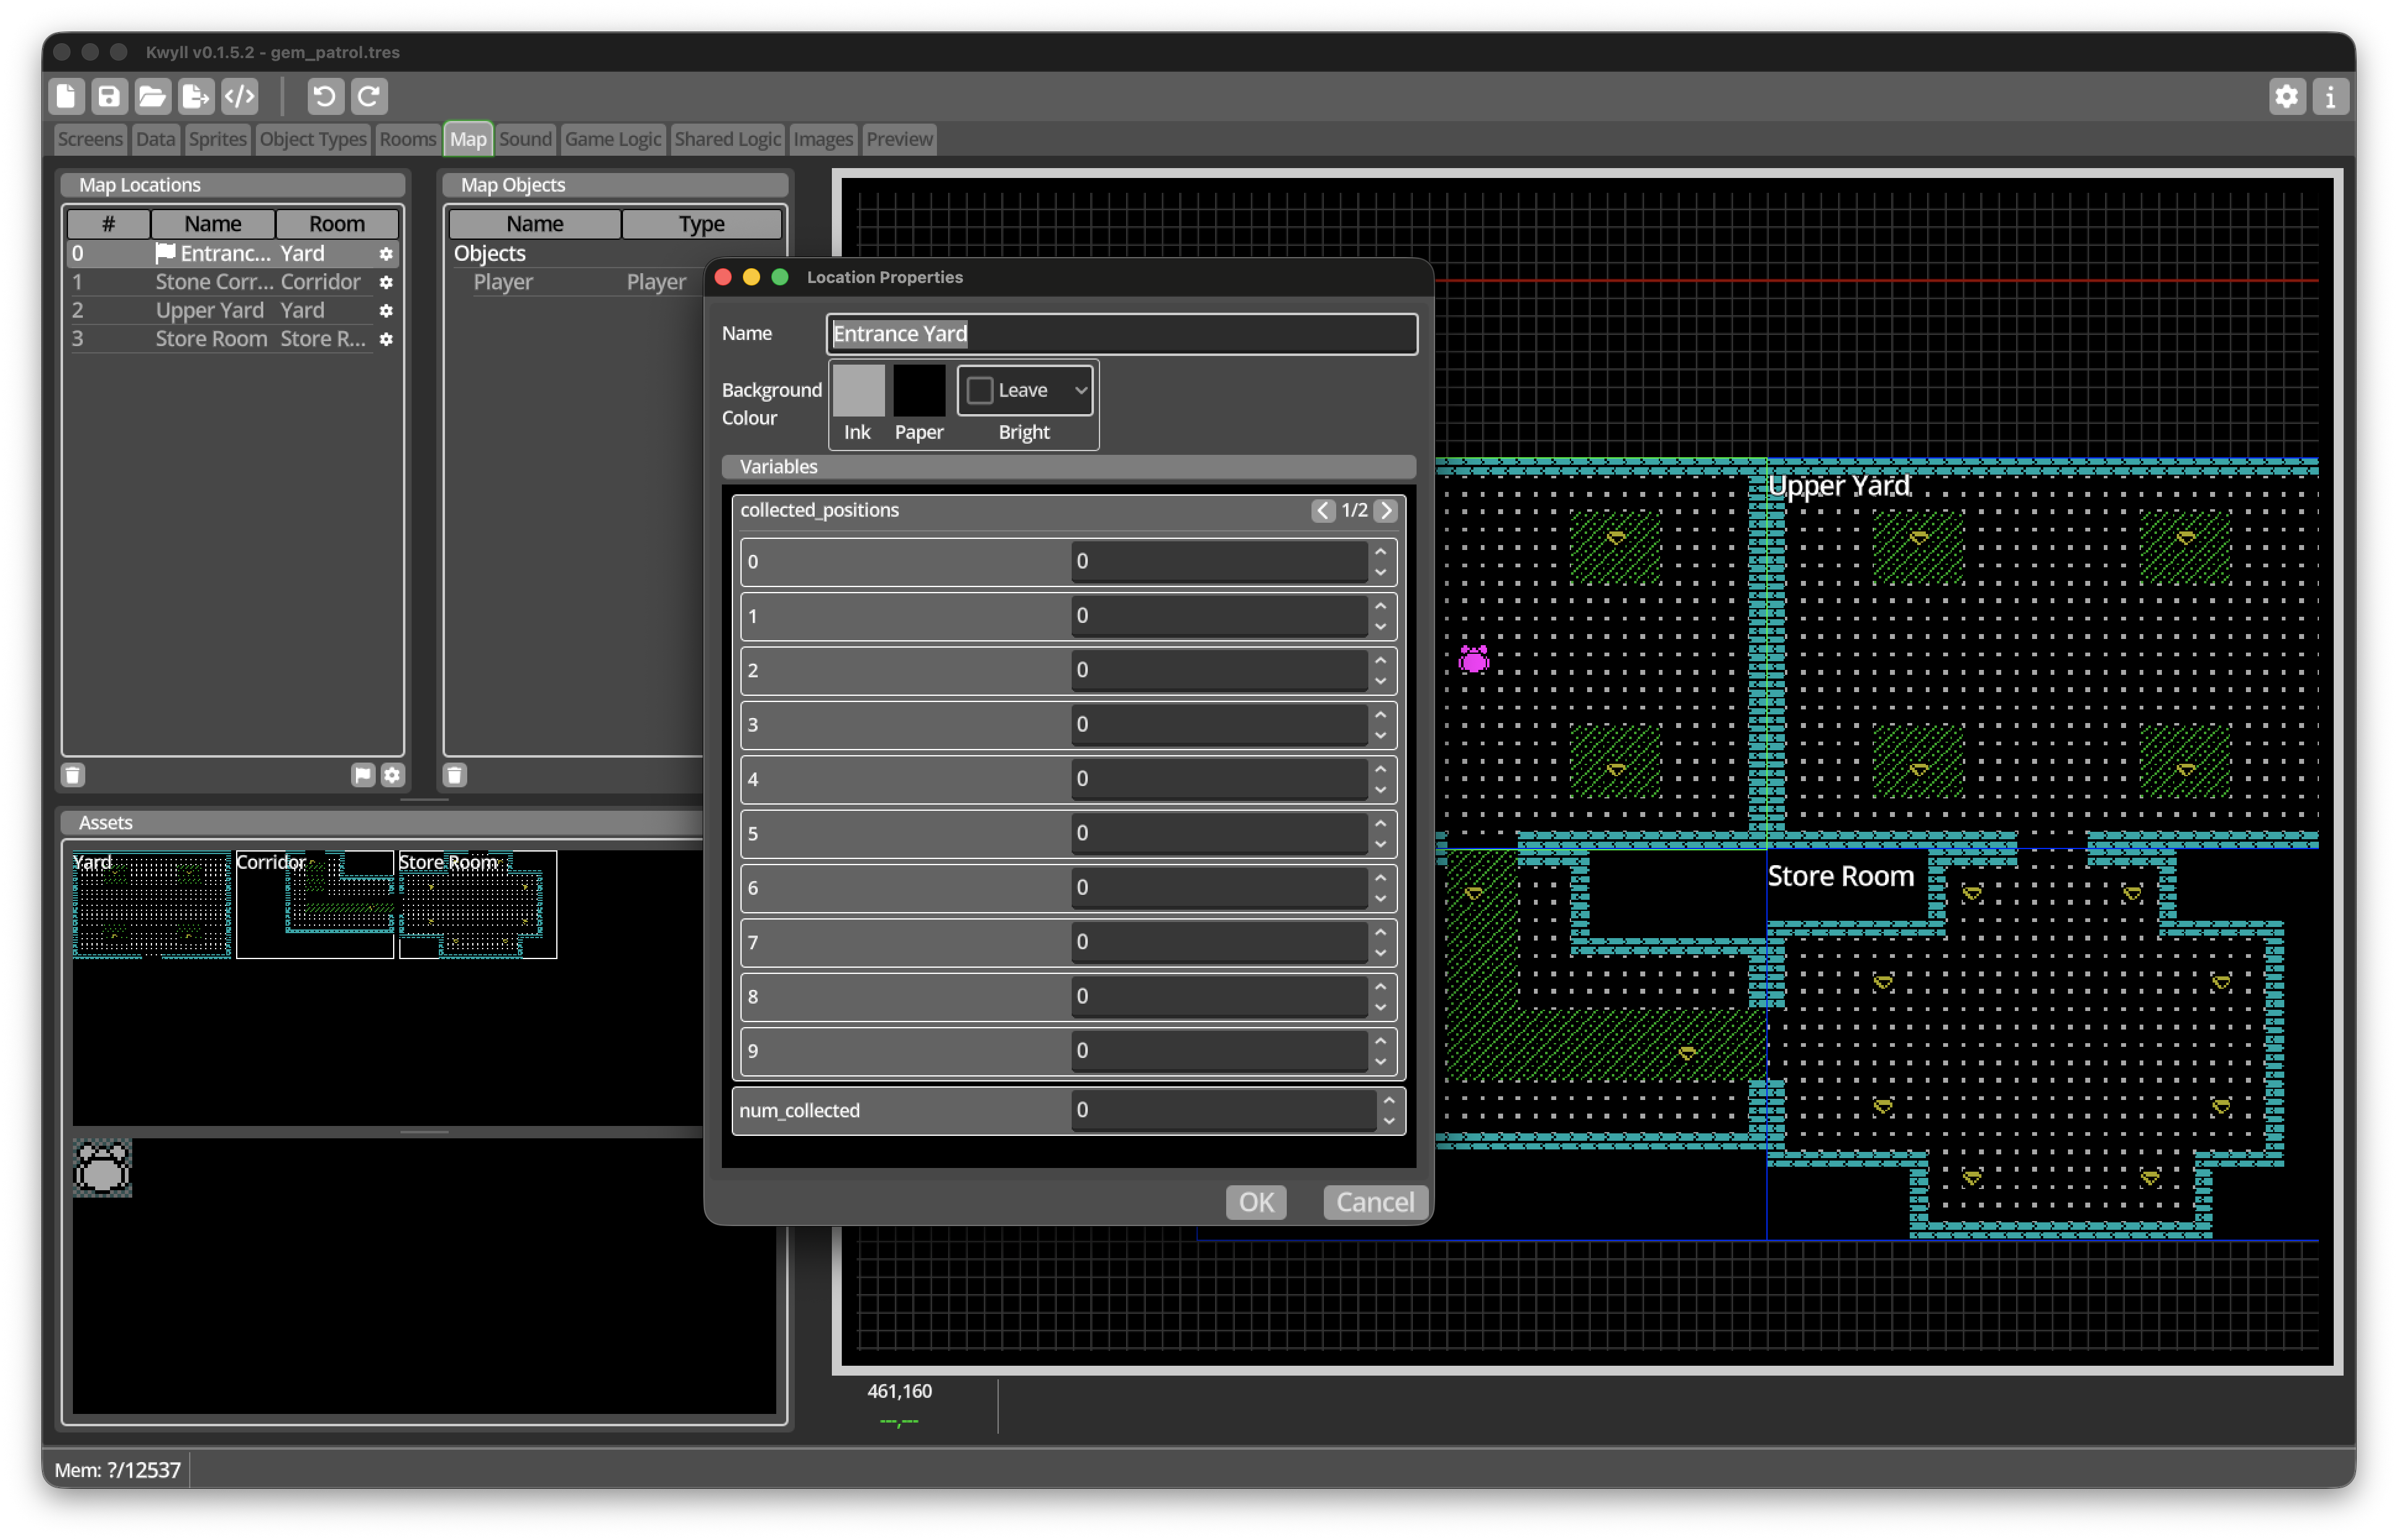Decrease the value for index 7

tap(1381, 953)
